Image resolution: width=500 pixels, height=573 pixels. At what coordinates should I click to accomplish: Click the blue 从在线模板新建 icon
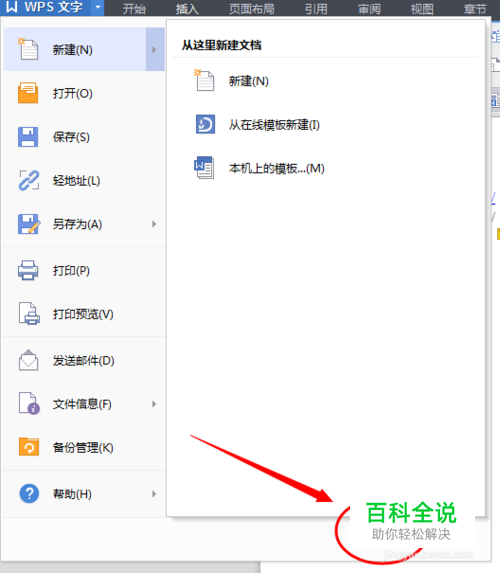tap(205, 124)
